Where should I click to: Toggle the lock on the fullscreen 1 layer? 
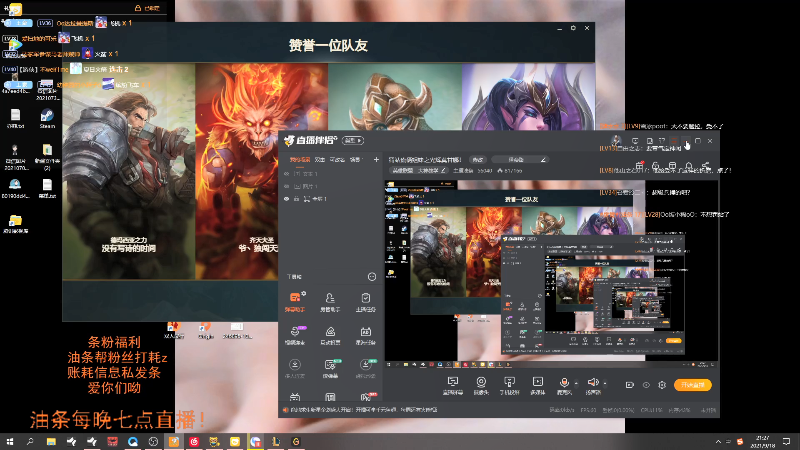[x=296, y=198]
